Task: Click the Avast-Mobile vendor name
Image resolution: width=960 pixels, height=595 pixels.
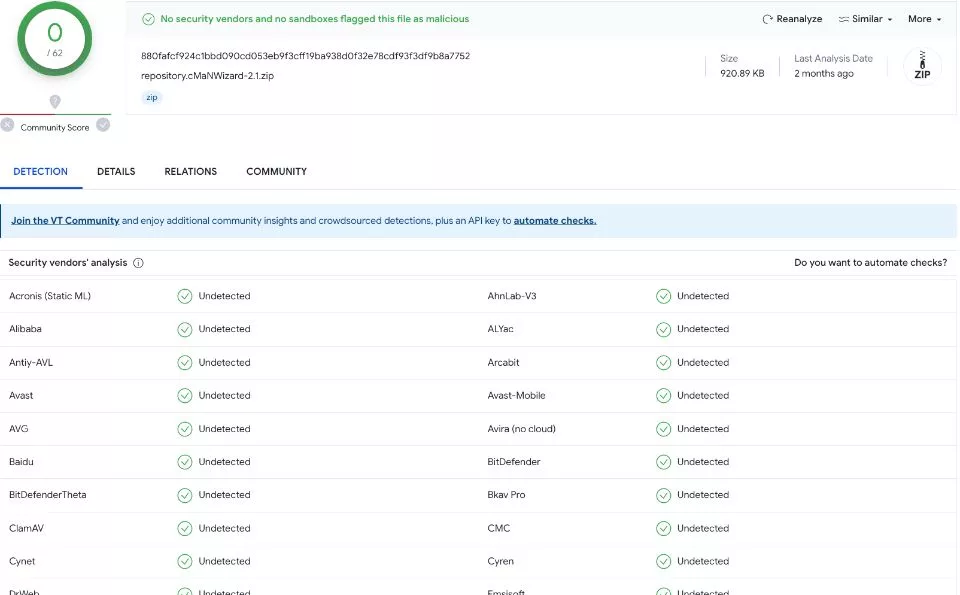Action: point(516,395)
